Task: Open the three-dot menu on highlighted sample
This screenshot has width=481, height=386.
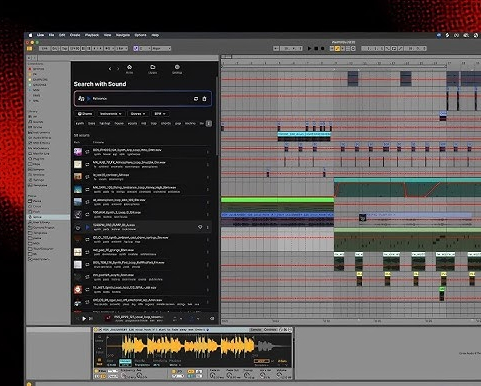Action: 208,227
